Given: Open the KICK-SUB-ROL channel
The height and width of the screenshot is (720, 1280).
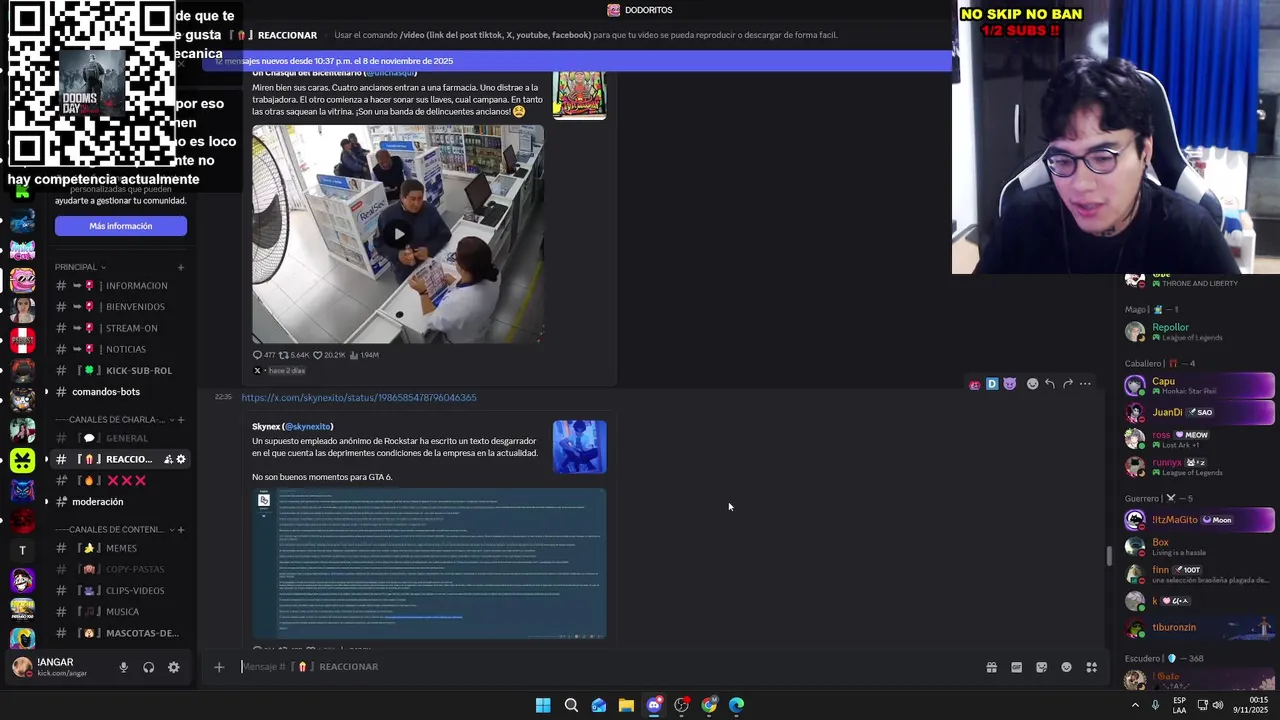Looking at the screenshot, I should point(120,370).
